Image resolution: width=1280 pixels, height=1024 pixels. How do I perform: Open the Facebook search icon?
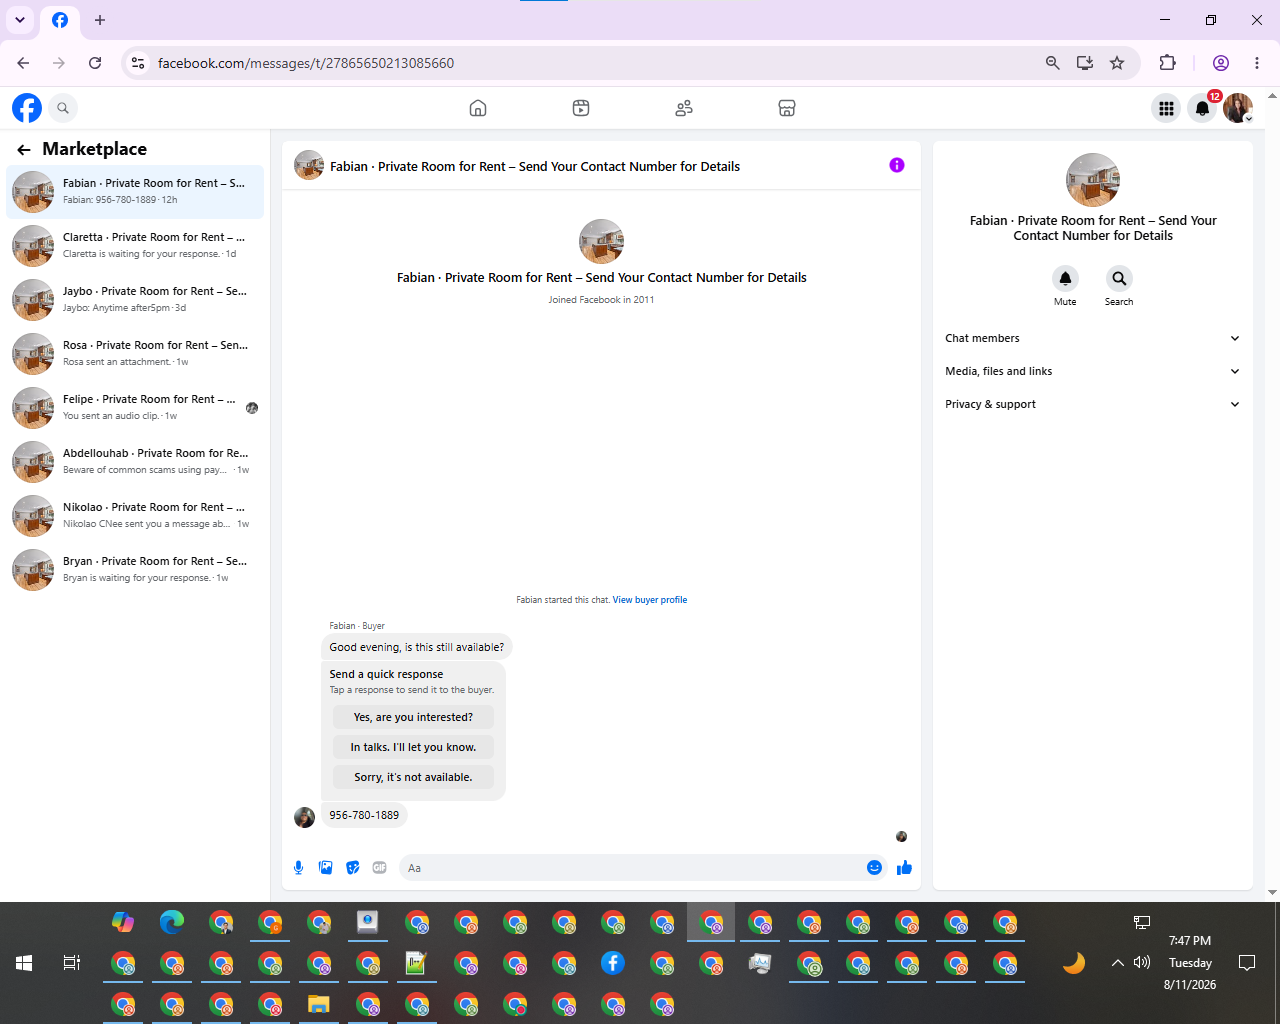coord(63,108)
